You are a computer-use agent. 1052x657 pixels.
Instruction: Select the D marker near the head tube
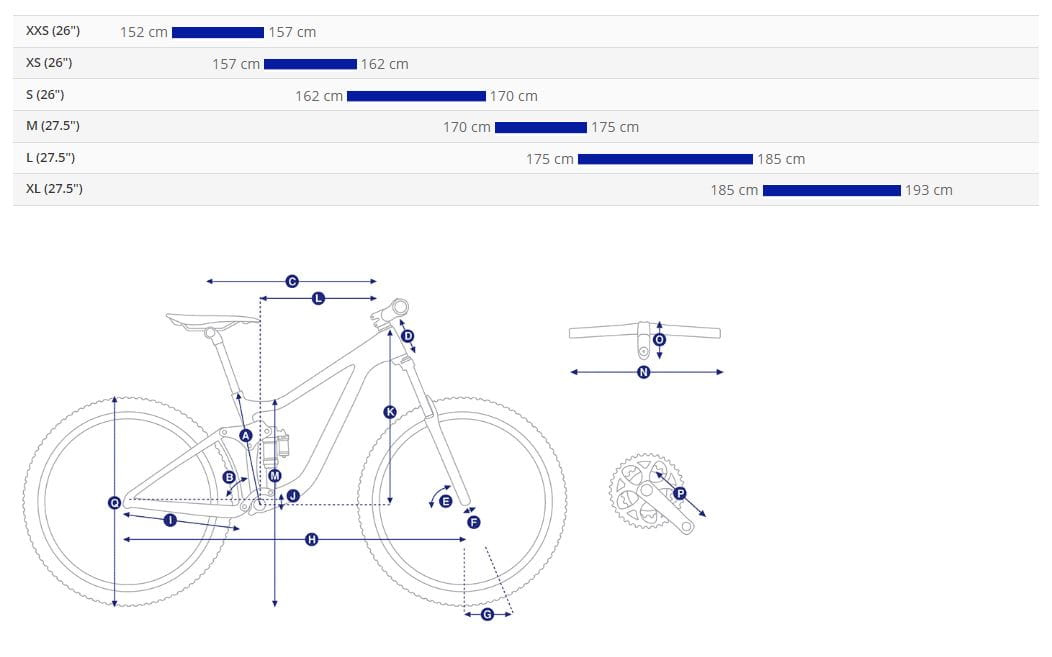coord(407,336)
